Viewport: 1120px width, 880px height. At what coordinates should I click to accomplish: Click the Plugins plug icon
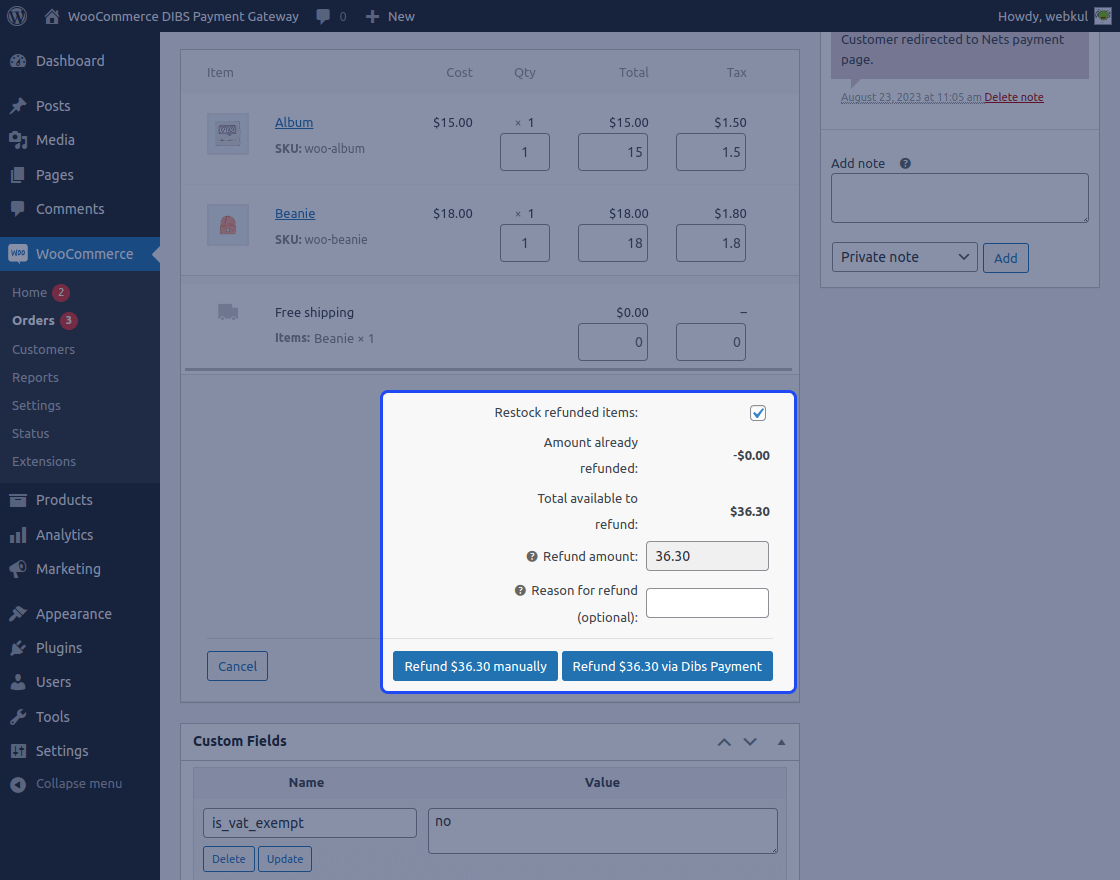pos(19,648)
